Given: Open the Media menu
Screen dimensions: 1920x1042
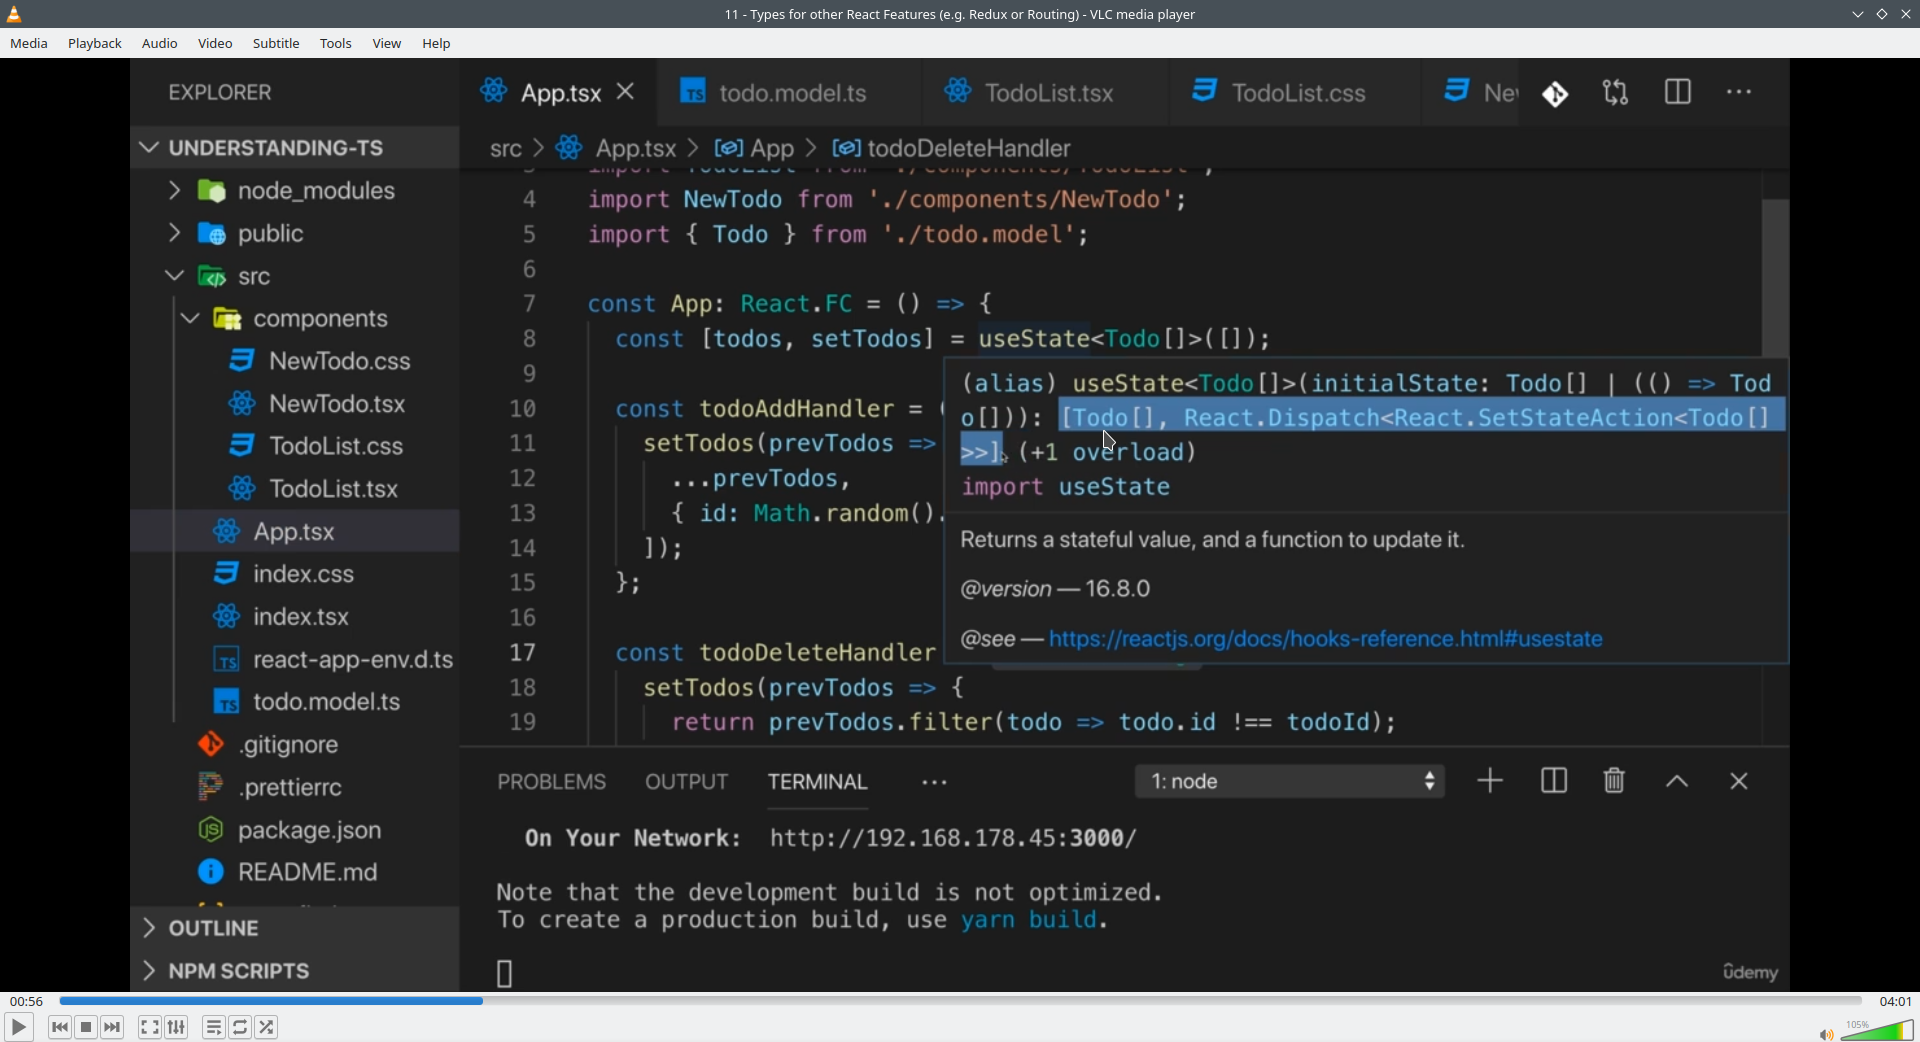Looking at the screenshot, I should click(x=29, y=44).
